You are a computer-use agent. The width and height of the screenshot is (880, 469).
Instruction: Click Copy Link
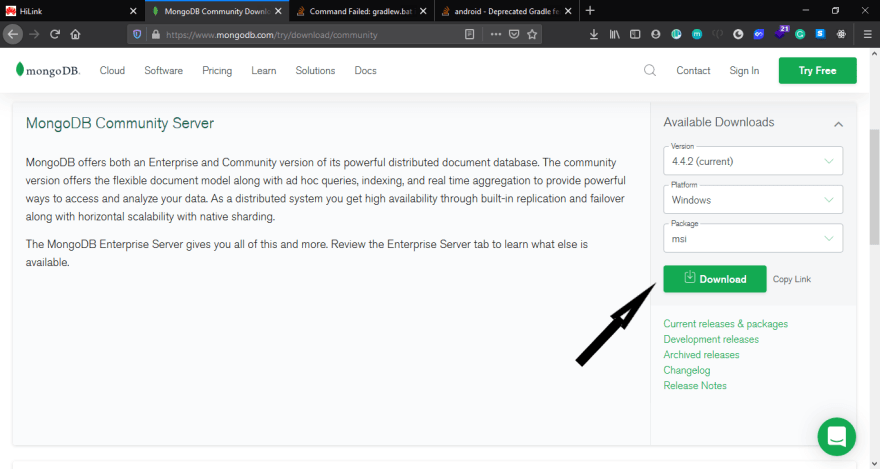click(791, 279)
